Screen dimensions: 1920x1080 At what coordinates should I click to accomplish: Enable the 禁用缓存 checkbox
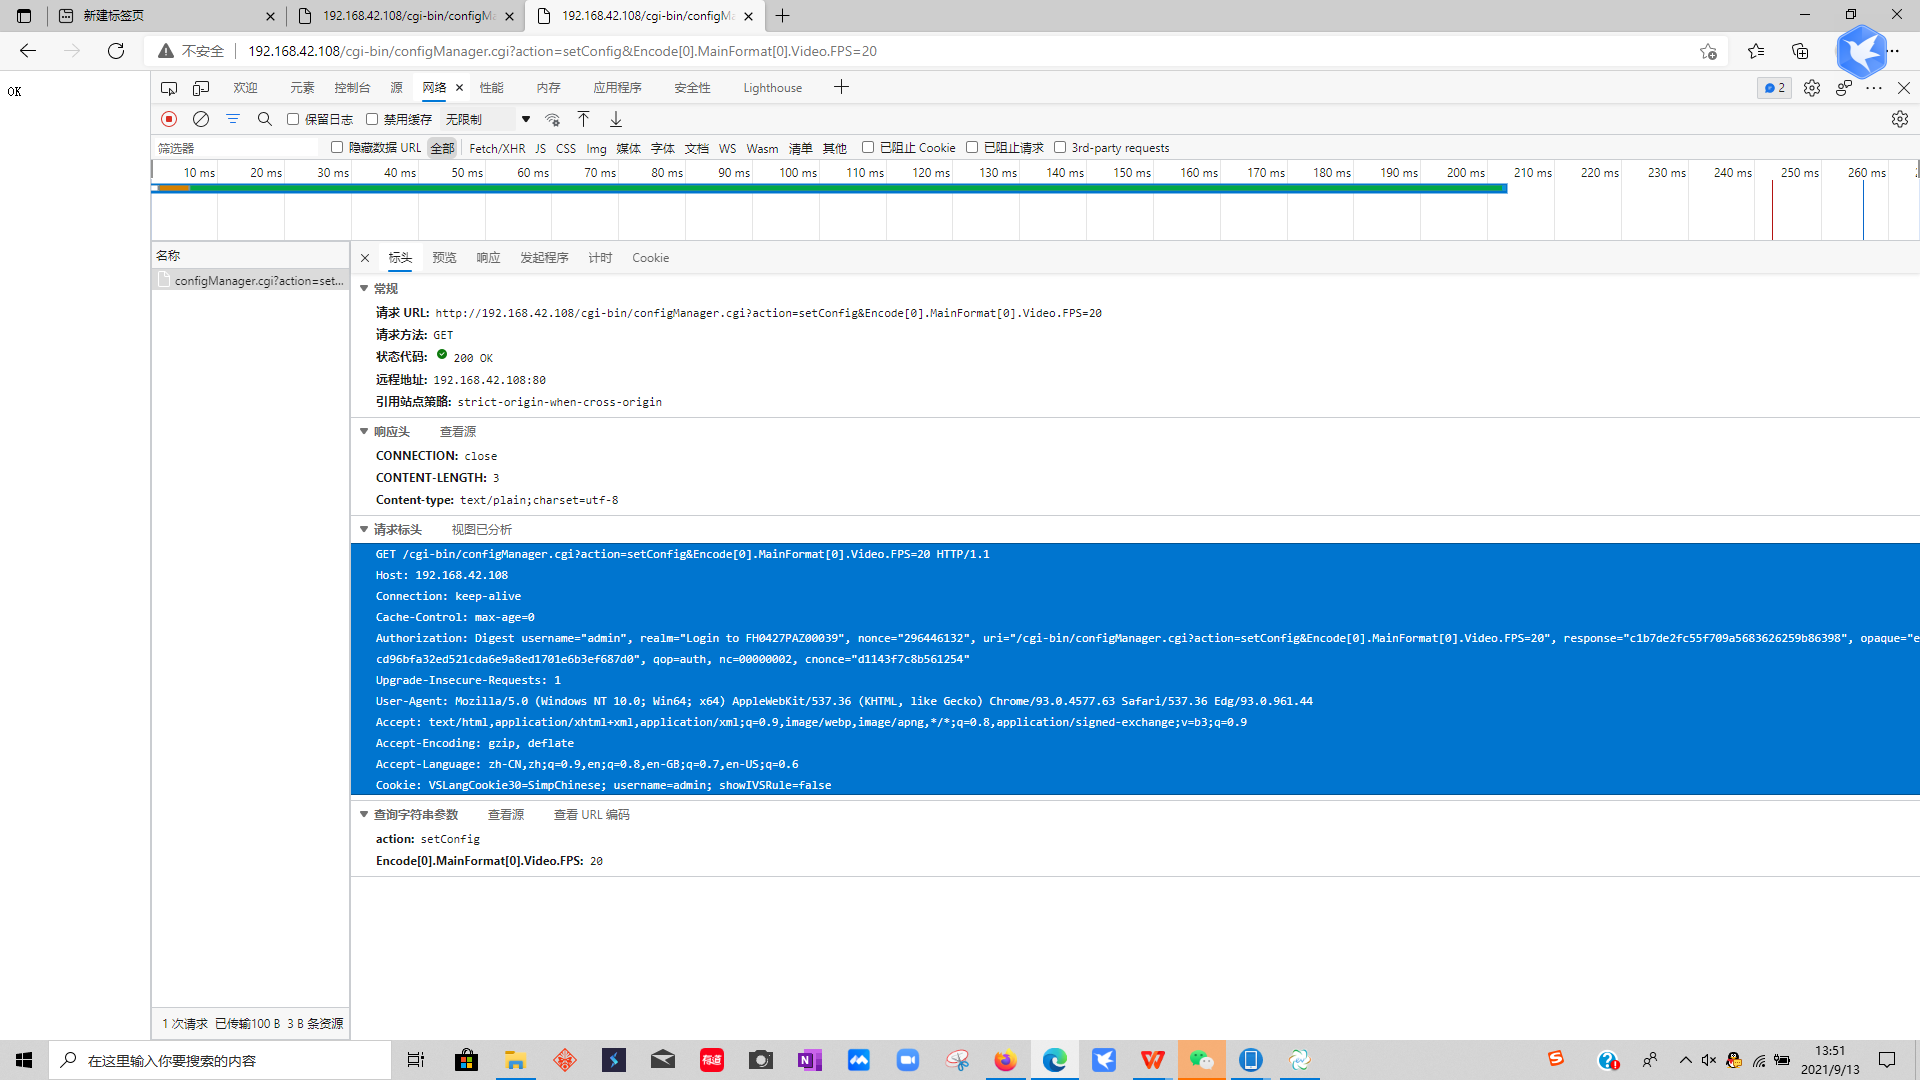tap(372, 119)
